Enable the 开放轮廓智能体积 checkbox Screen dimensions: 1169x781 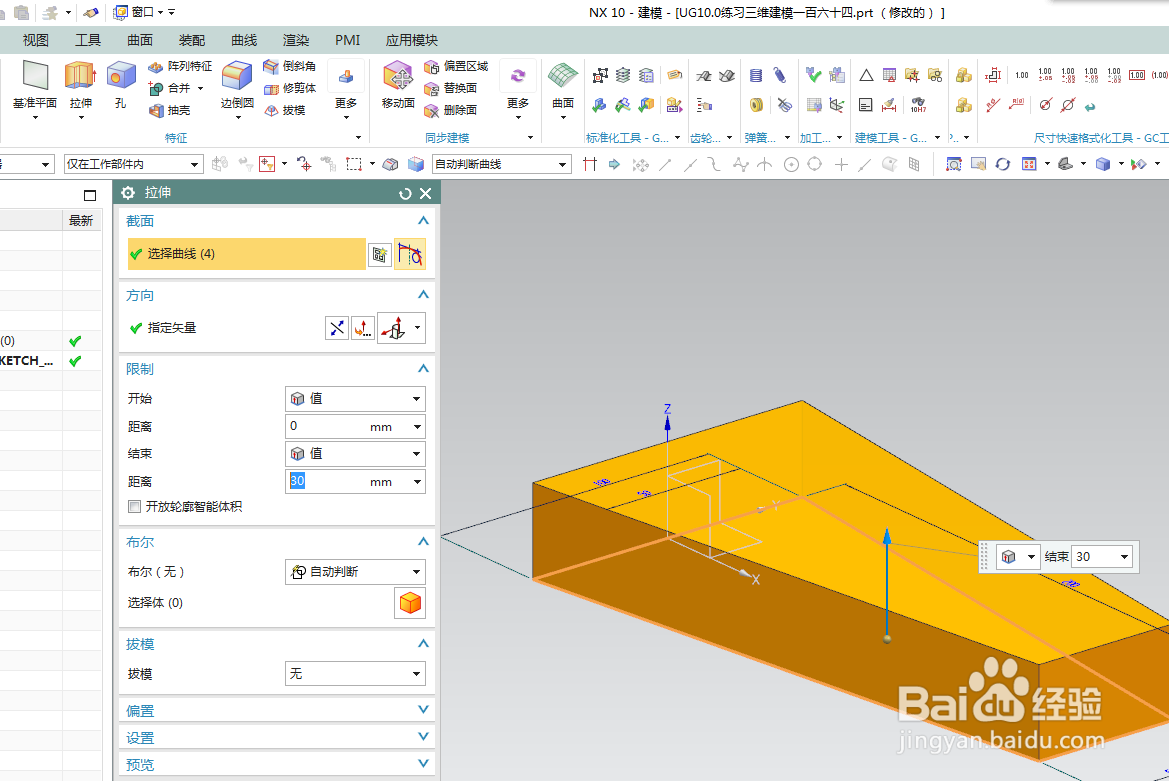click(134, 507)
